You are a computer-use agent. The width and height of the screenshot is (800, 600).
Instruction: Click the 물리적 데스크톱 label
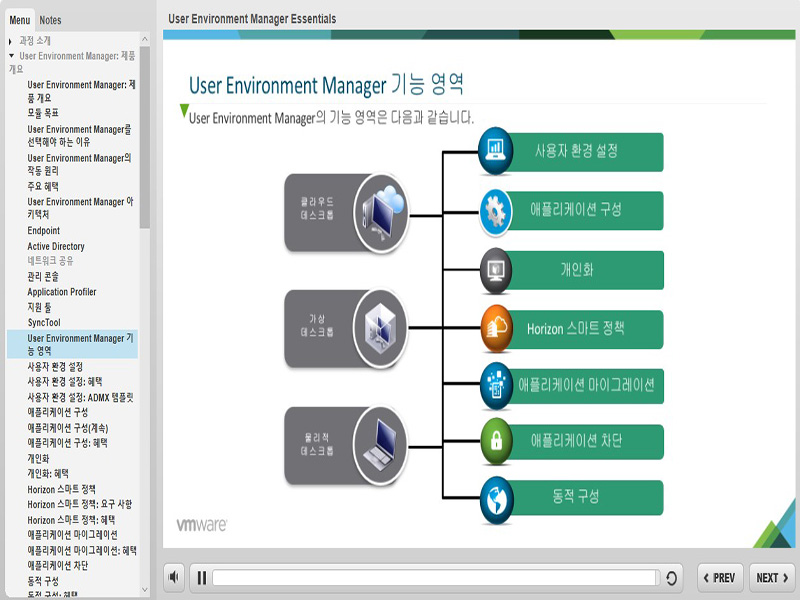(x=317, y=444)
